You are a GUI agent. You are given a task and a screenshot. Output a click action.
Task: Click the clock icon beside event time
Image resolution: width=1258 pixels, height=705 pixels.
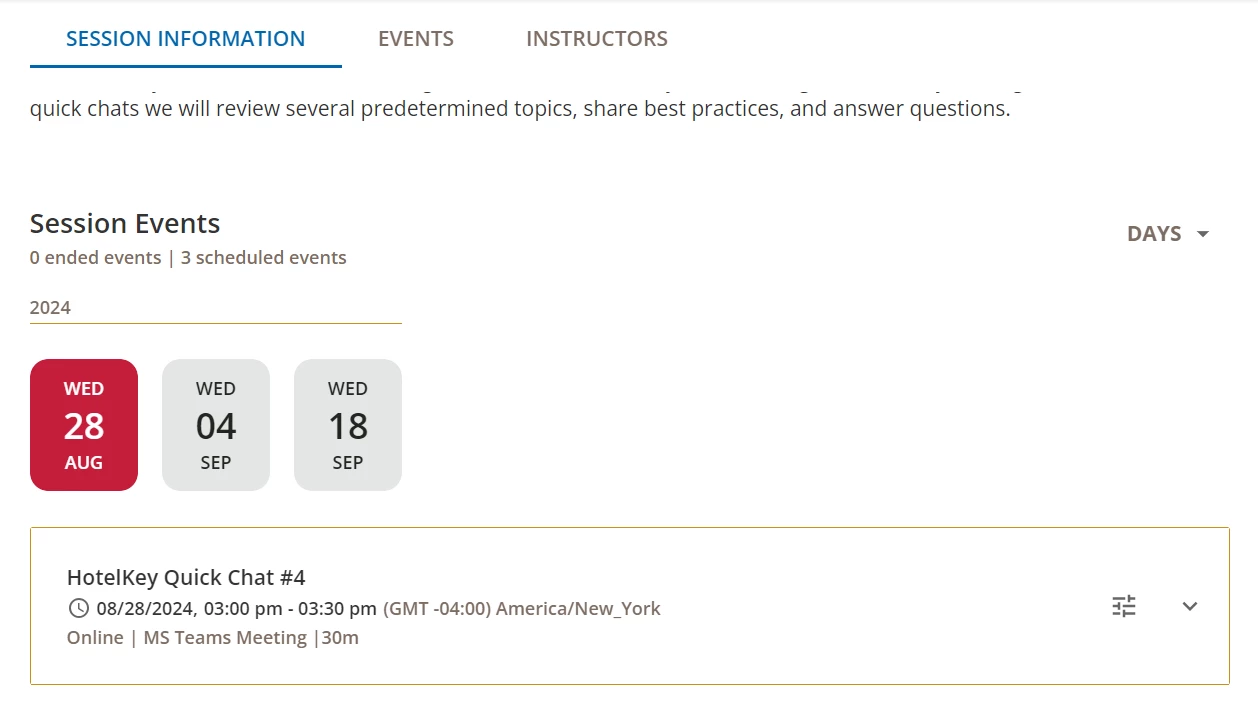pyautogui.click(x=78, y=608)
